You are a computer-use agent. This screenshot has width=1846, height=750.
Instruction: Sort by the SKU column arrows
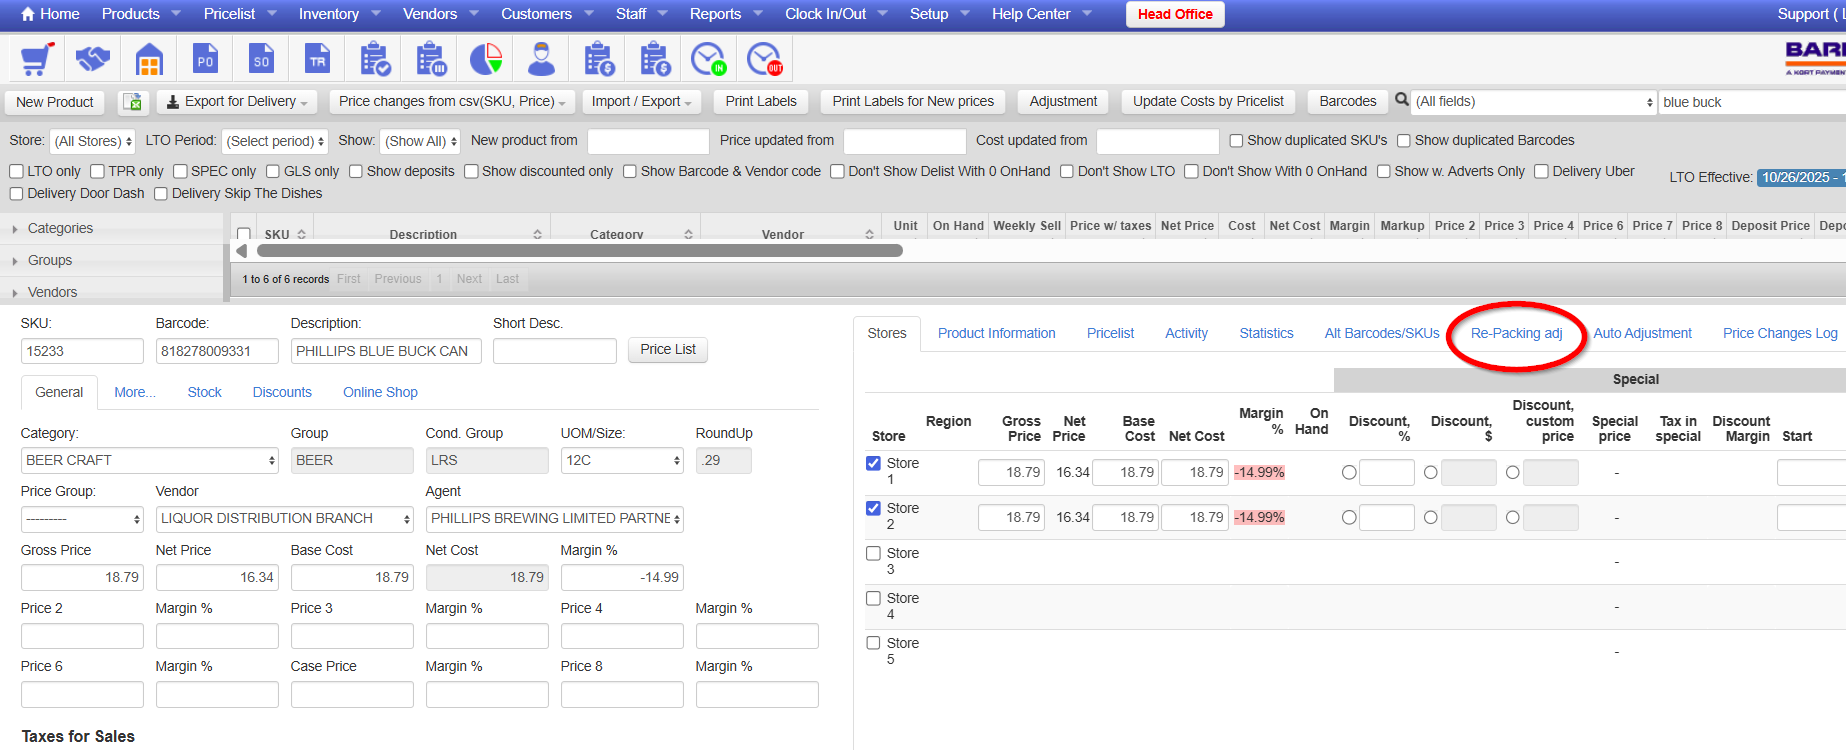(x=302, y=234)
